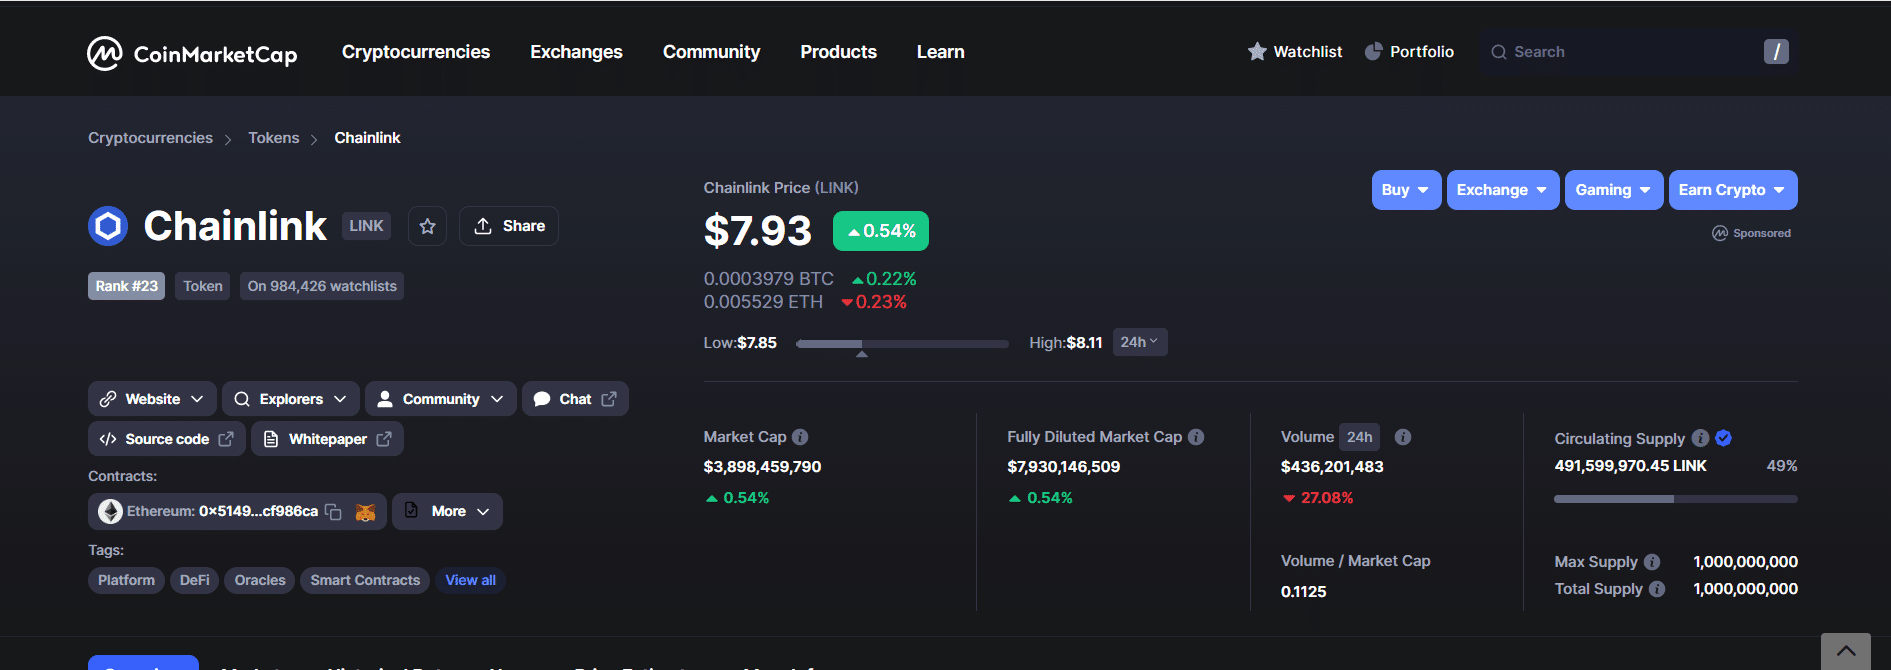The height and width of the screenshot is (670, 1891).
Task: Click the Smart Contracts tag
Action: pyautogui.click(x=365, y=580)
